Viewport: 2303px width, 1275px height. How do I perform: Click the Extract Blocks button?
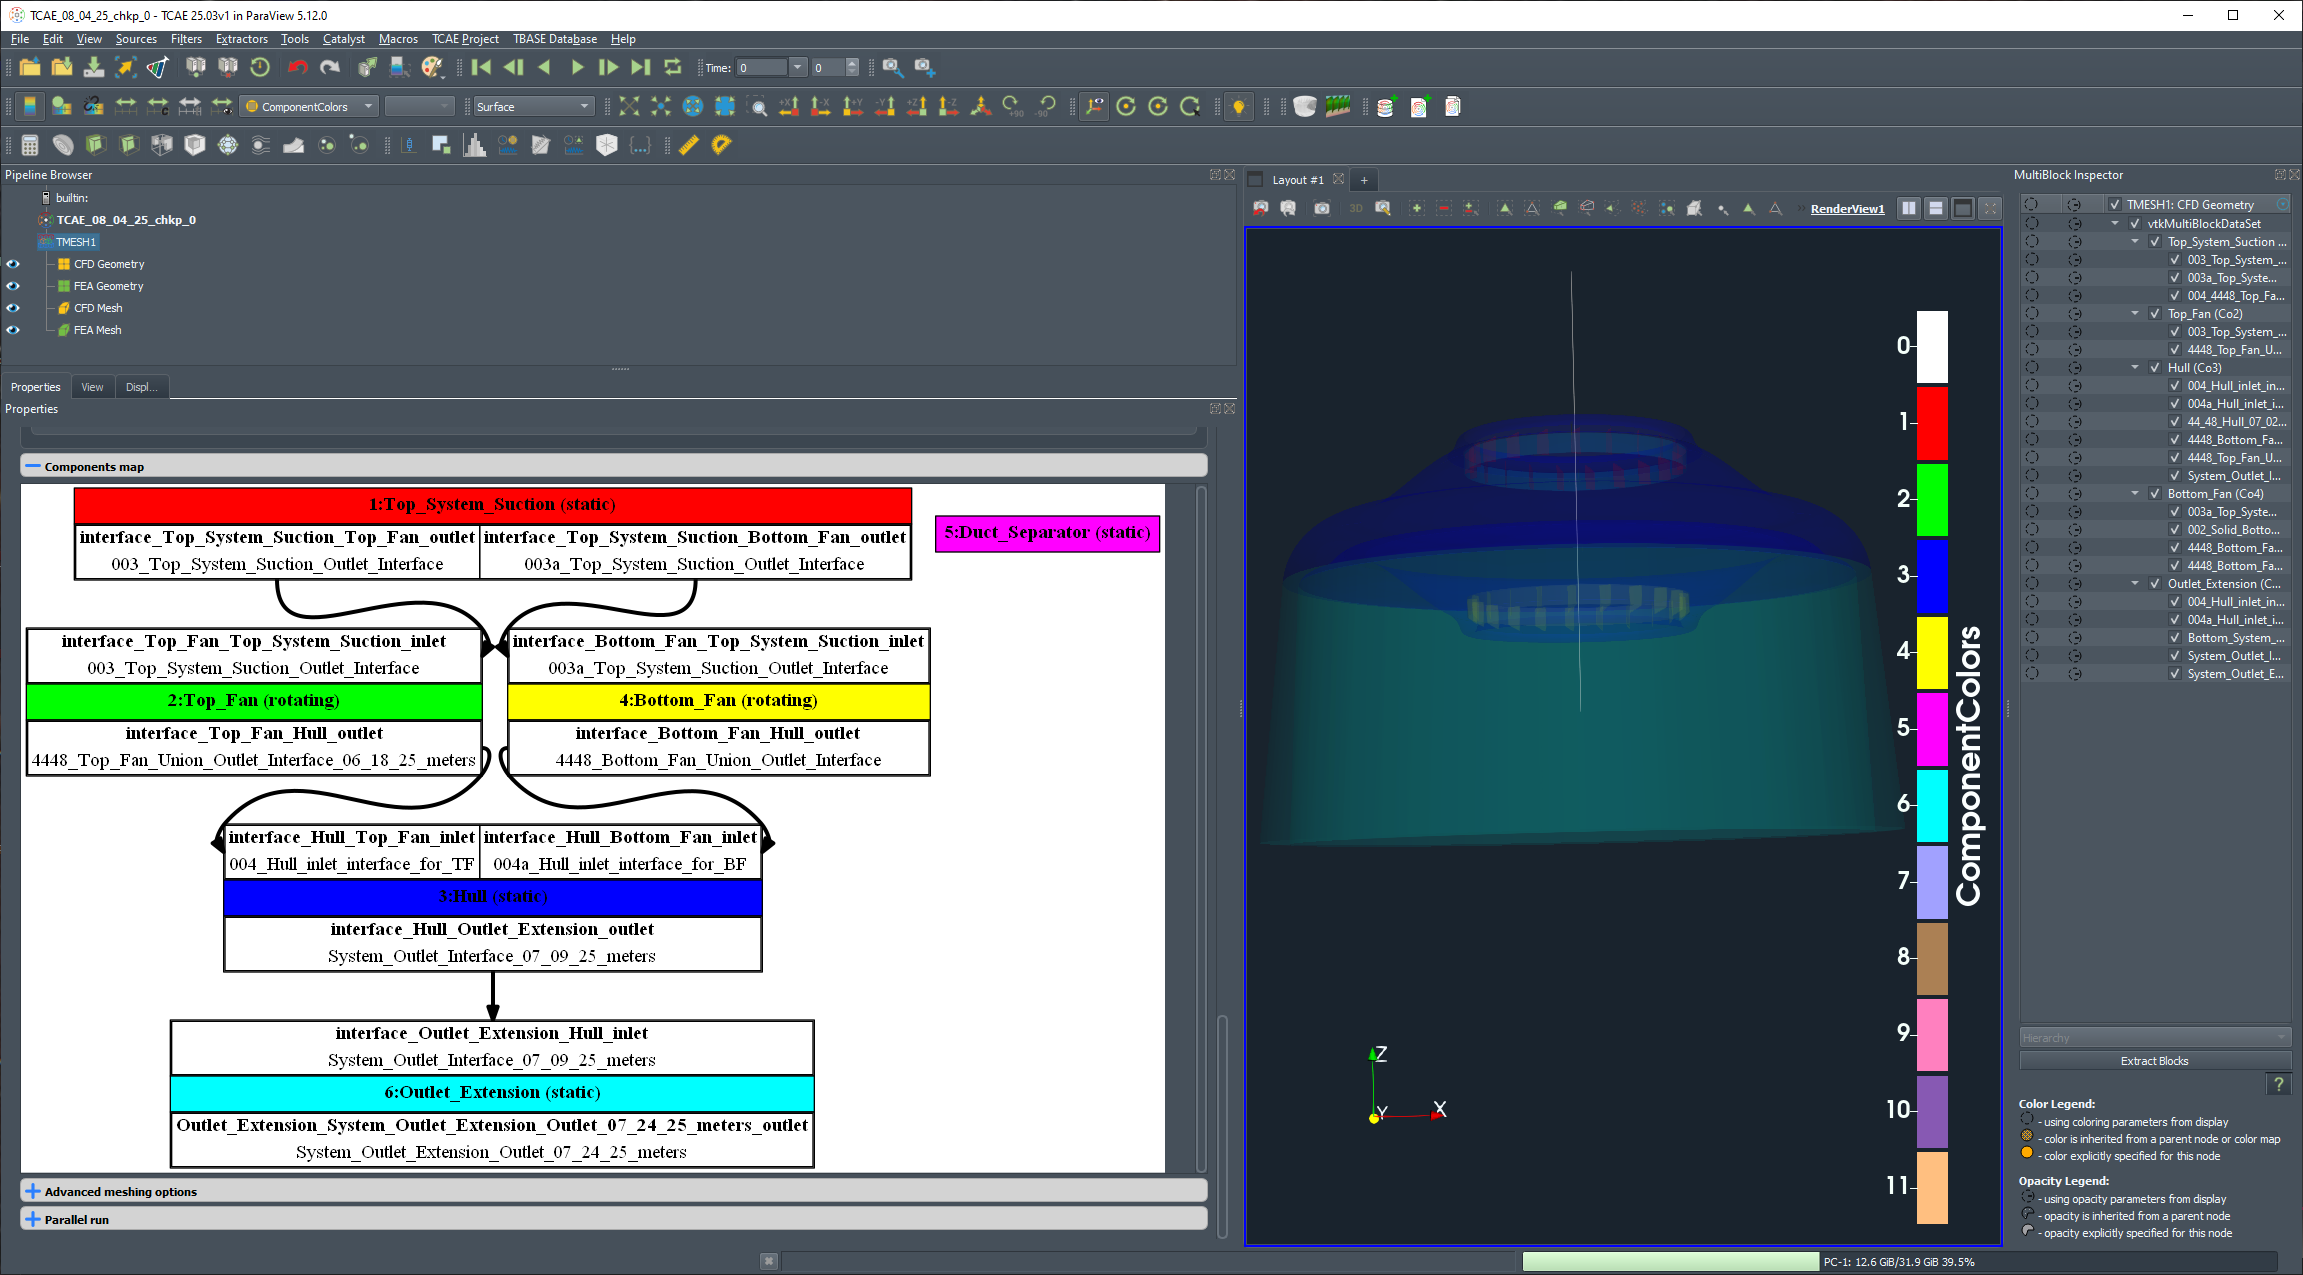[x=2154, y=1061]
